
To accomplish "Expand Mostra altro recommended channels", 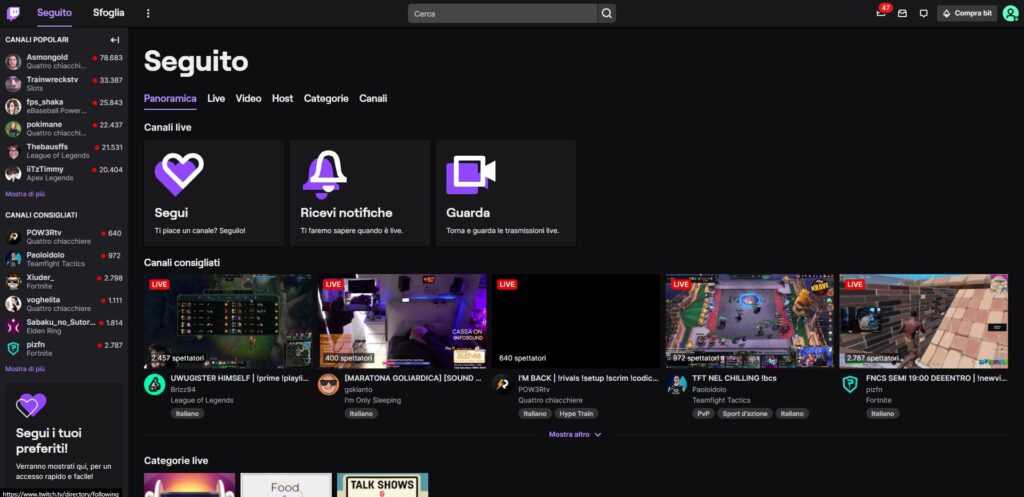I will point(575,434).
